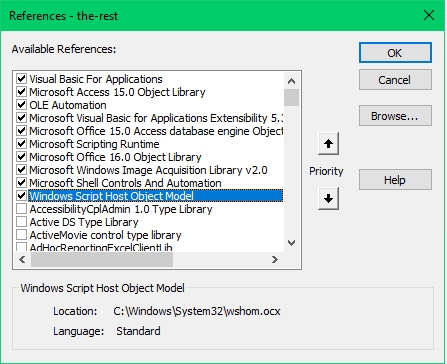Select the 'OLE Automation' row text
The height and width of the screenshot is (364, 447).
68,105
